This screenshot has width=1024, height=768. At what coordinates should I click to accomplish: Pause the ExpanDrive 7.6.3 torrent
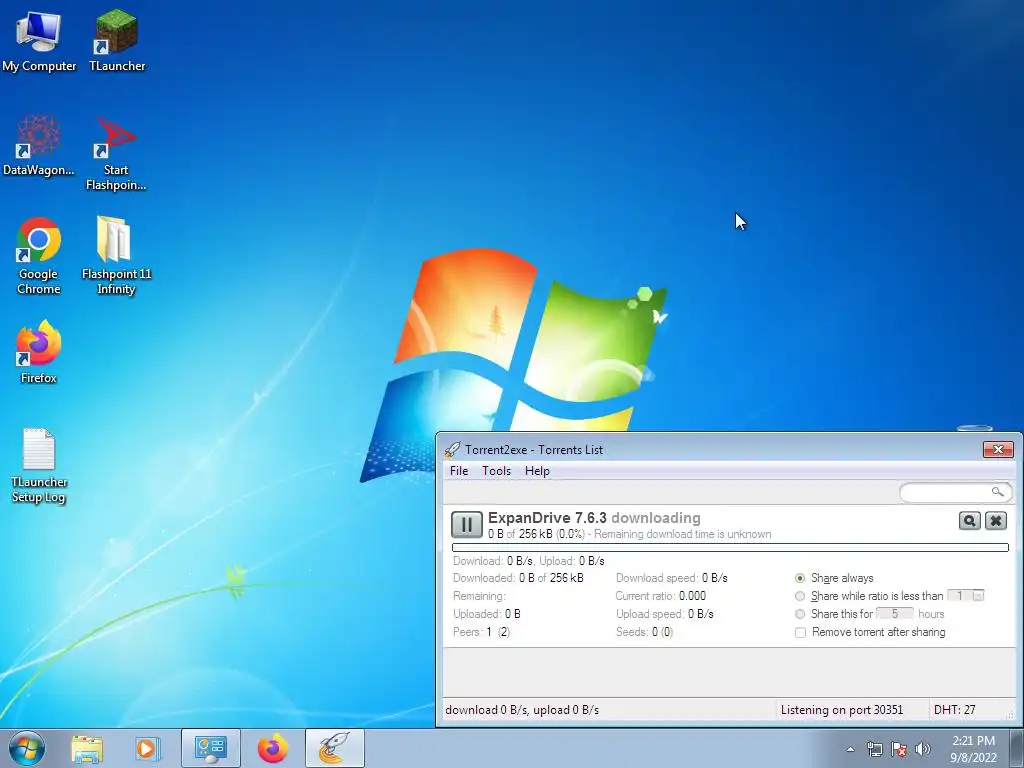click(466, 524)
